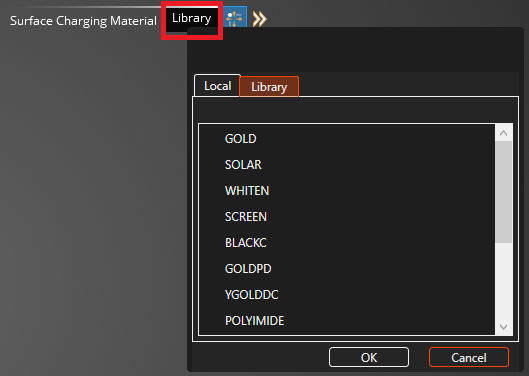529x376 pixels.
Task: Confirm selection with OK button
Action: point(369,357)
